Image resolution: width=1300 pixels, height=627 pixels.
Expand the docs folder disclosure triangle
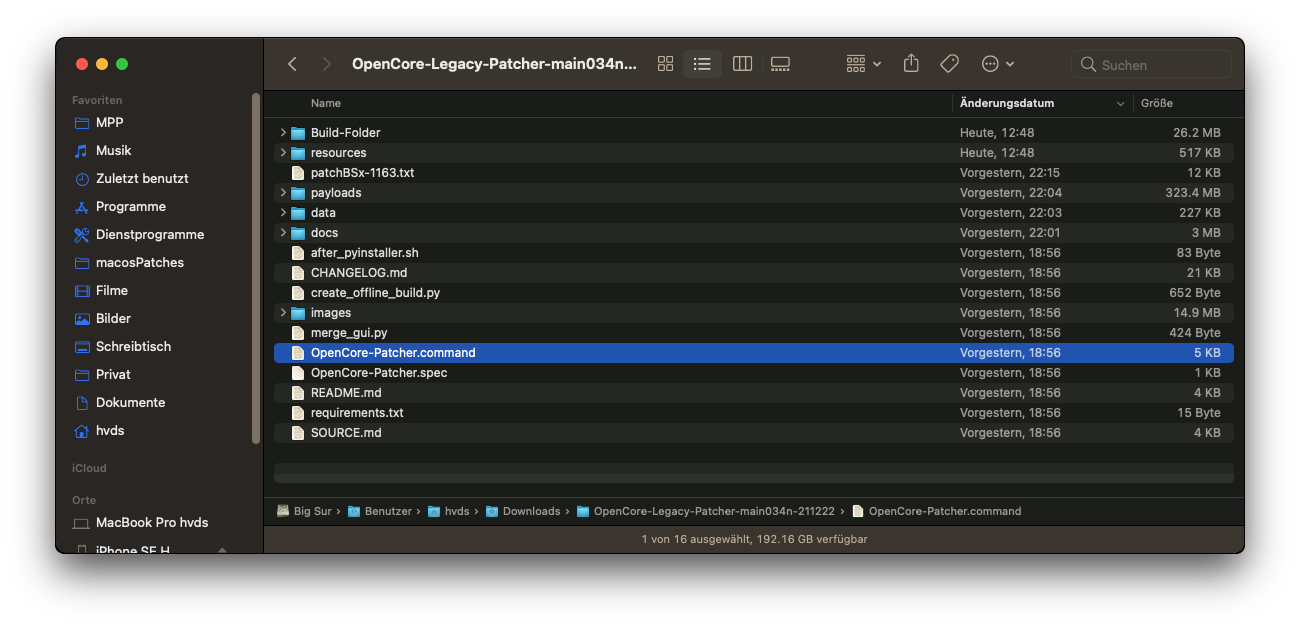coord(283,233)
